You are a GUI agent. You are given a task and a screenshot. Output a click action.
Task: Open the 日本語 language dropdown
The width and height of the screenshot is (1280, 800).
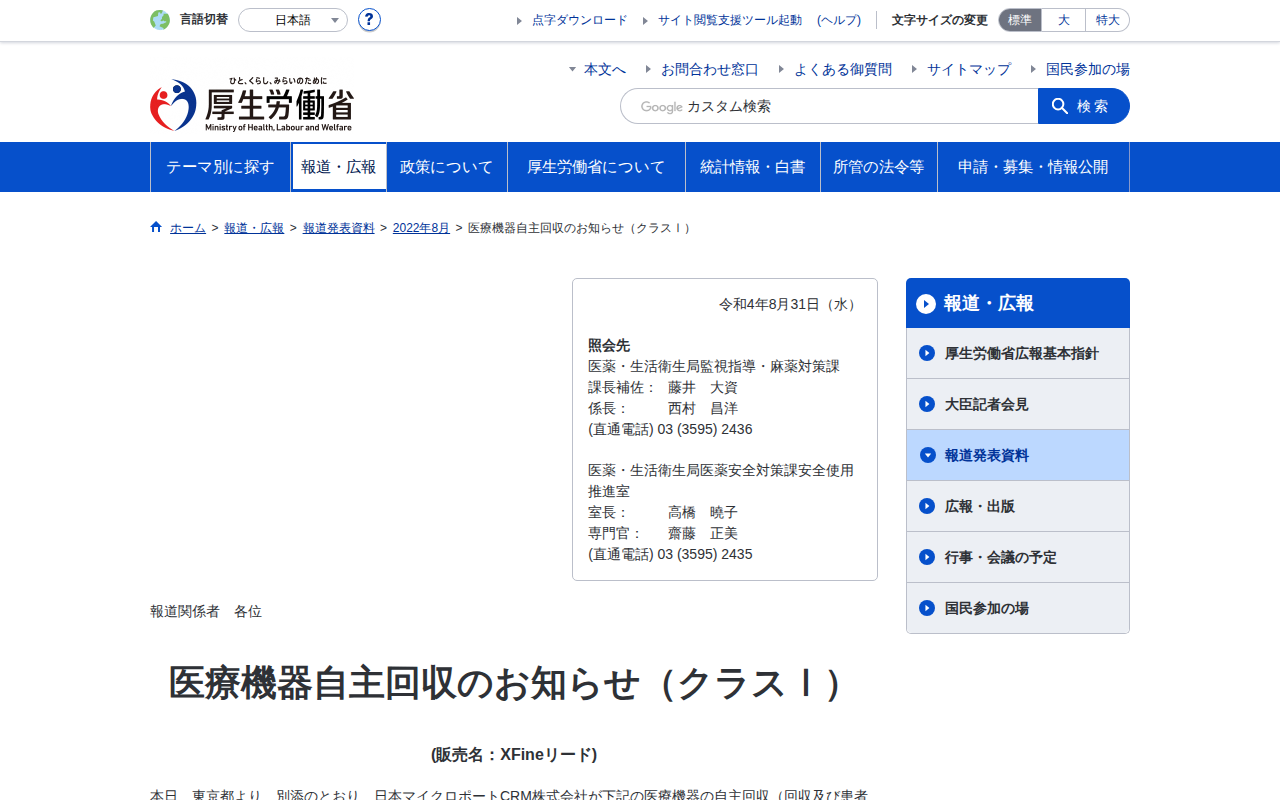pos(293,20)
